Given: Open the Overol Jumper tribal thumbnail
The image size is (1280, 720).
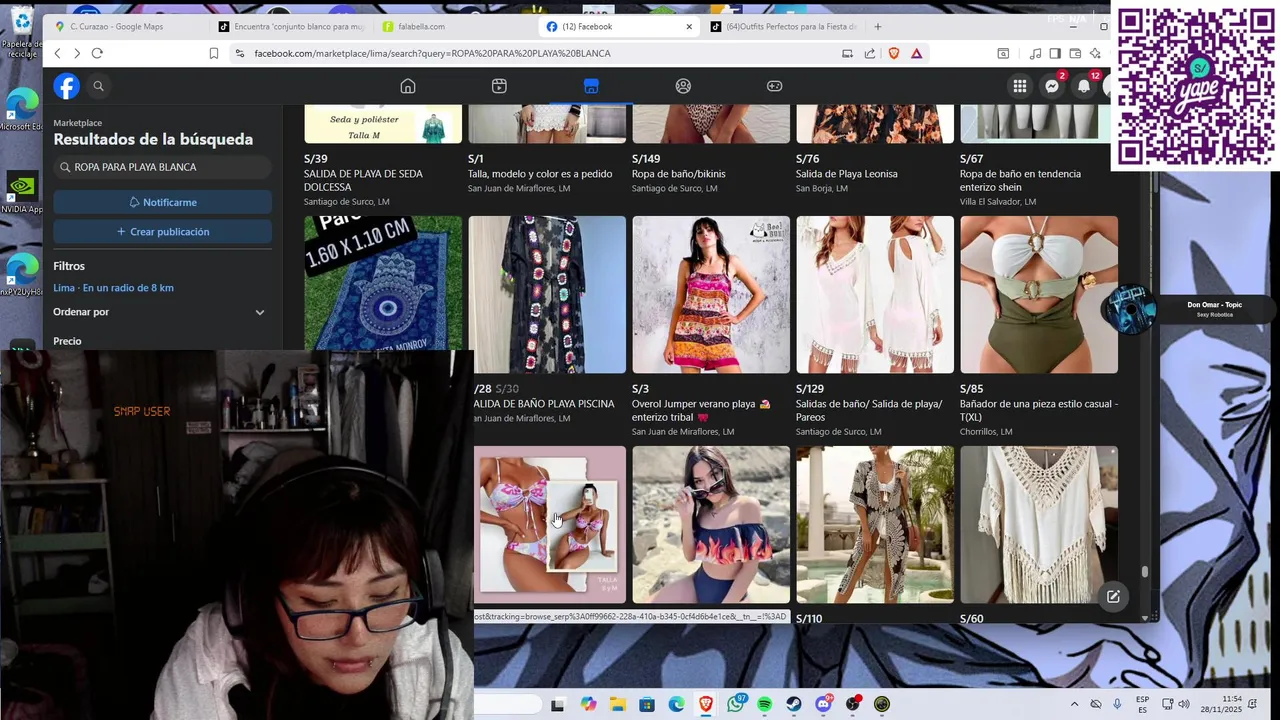Looking at the screenshot, I should click(x=711, y=295).
